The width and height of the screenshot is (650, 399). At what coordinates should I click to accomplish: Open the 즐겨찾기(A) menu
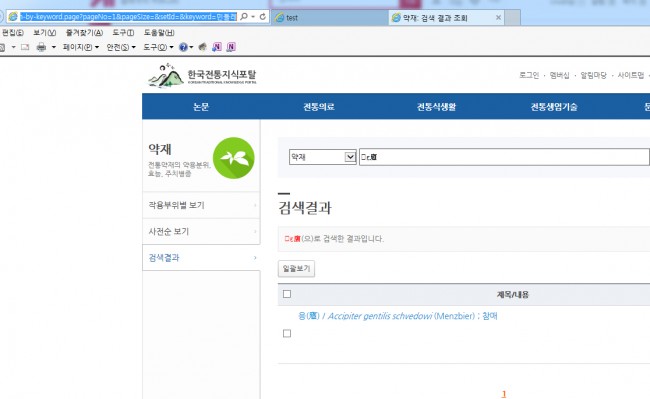tap(84, 33)
